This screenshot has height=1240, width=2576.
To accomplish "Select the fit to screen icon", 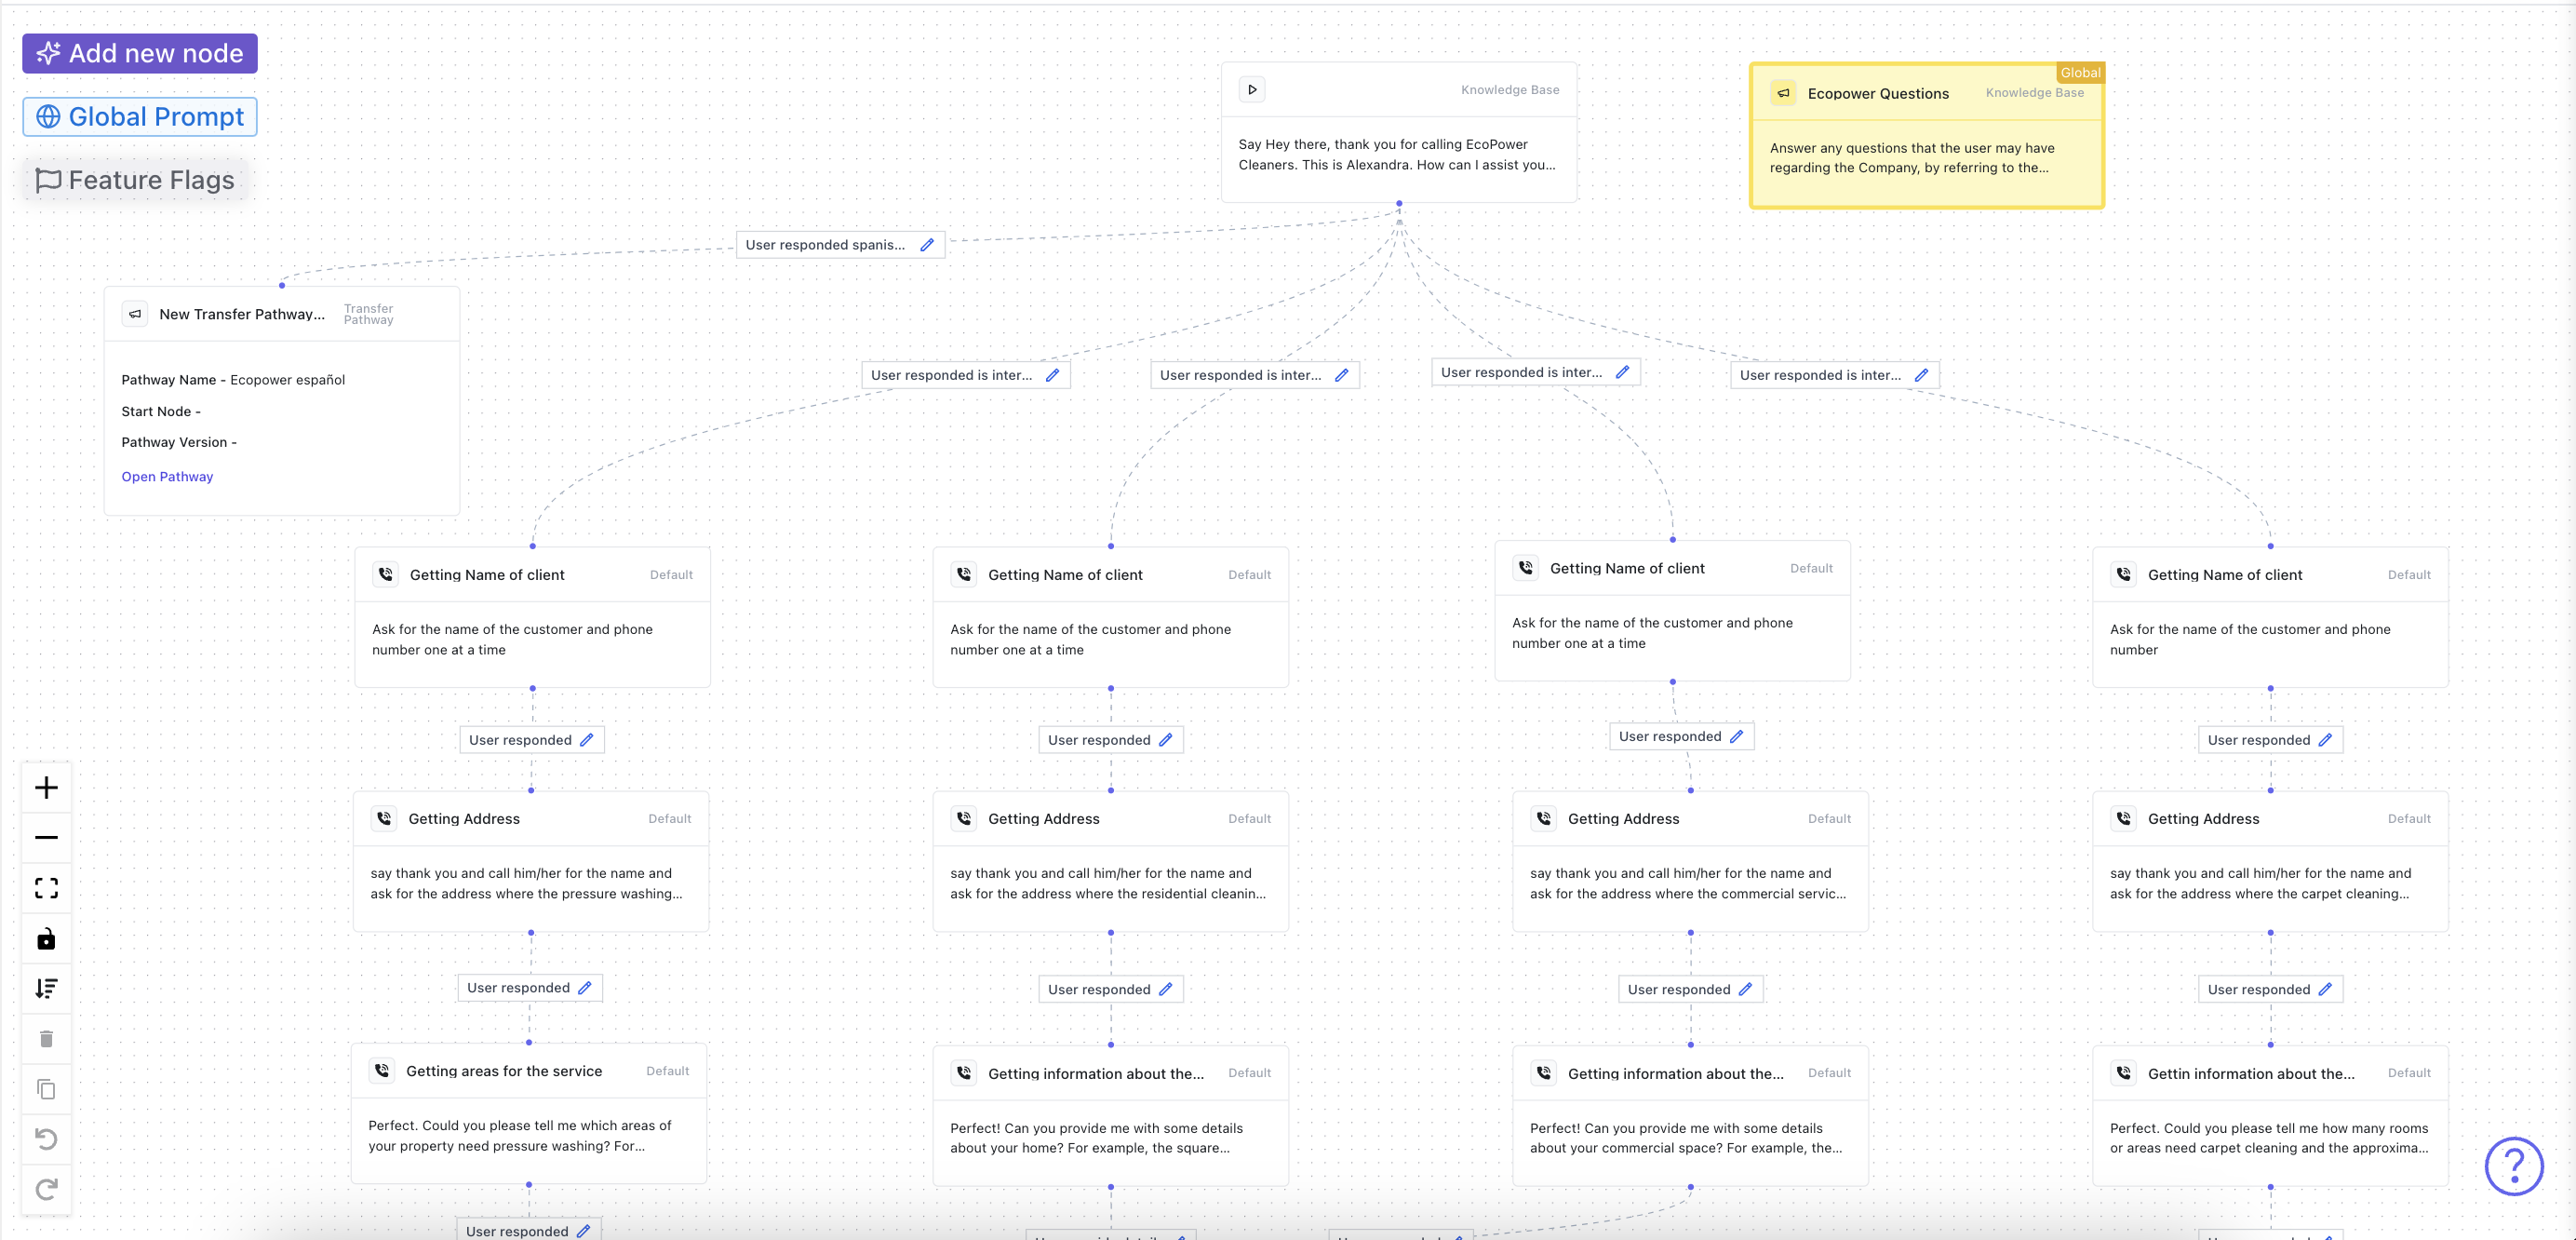I will 47,888.
